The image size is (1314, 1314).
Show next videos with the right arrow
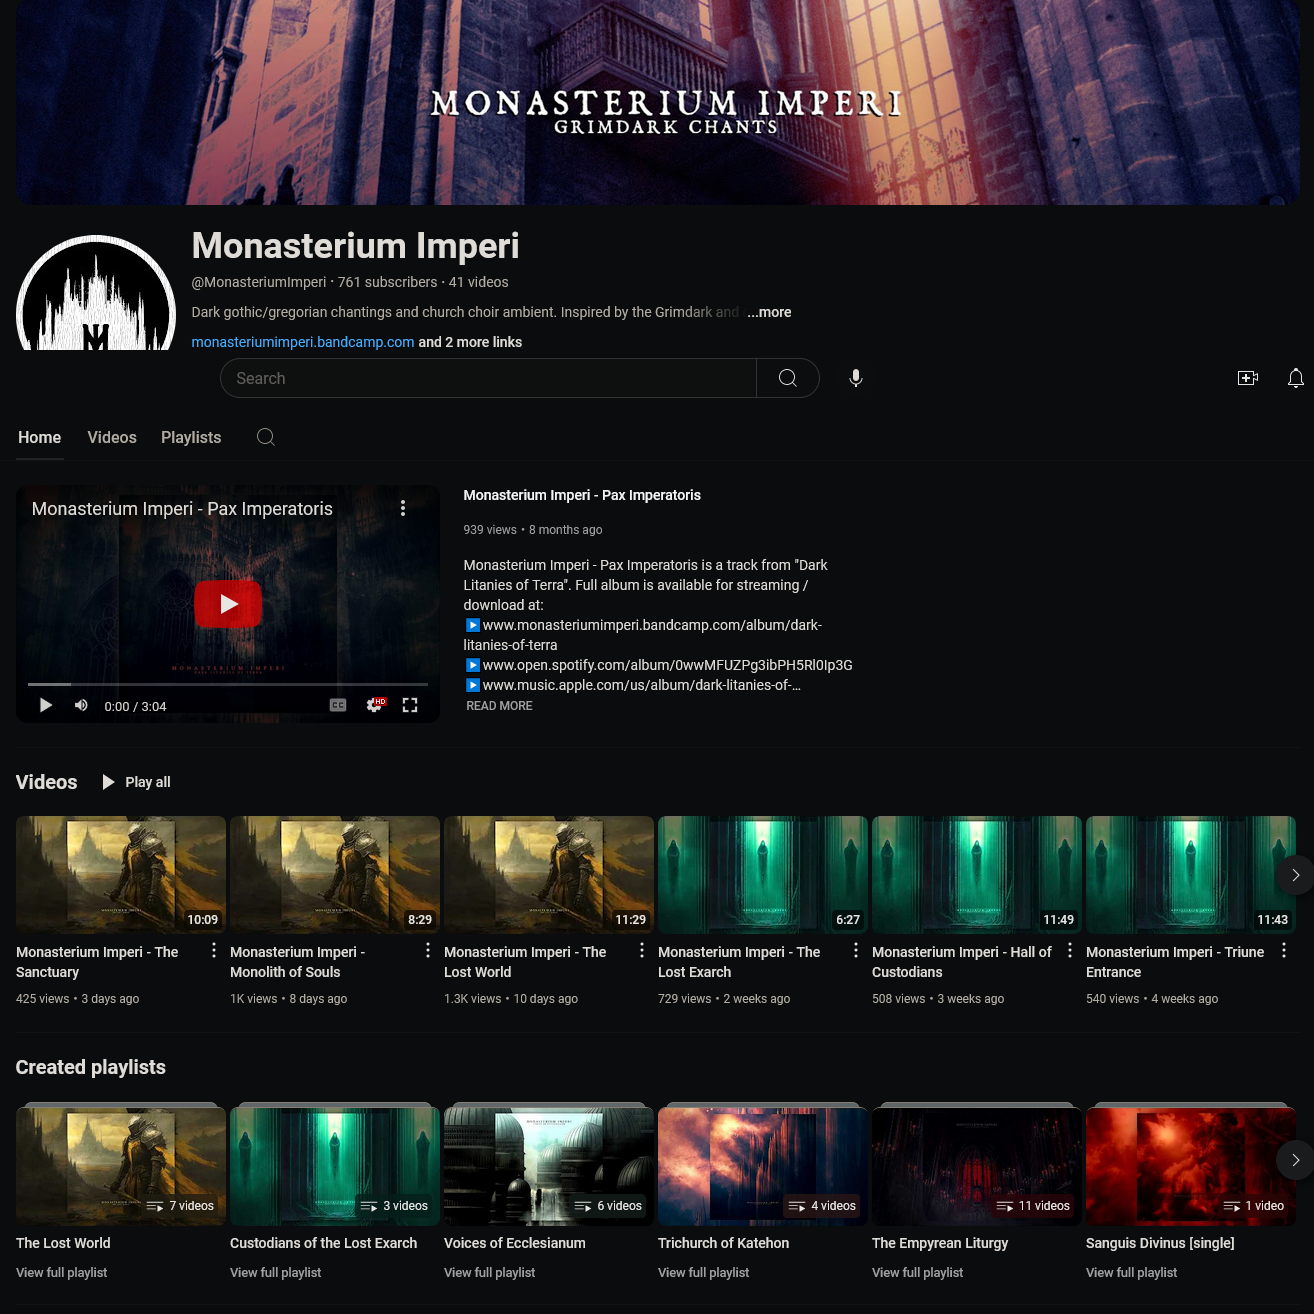[1295, 875]
